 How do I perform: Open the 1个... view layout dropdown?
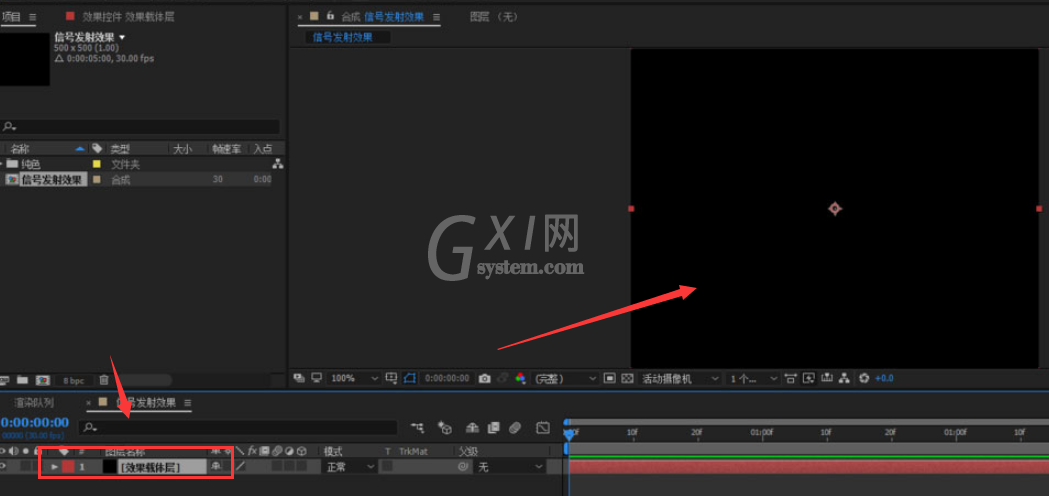coord(753,379)
